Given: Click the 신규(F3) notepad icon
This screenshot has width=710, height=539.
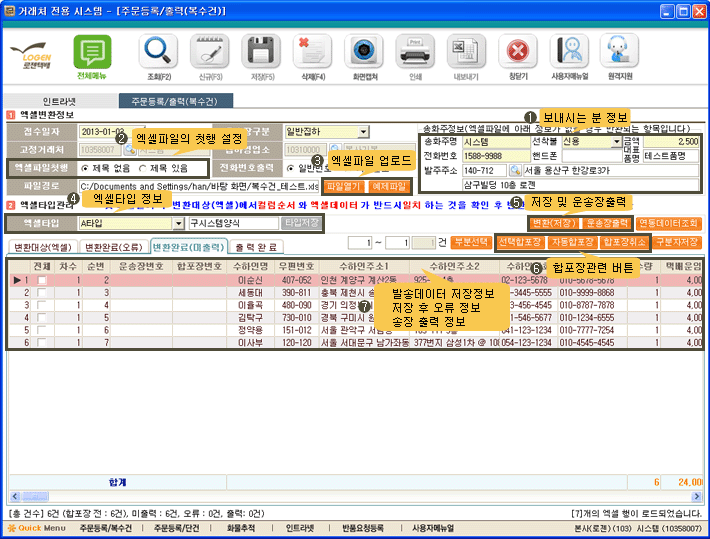Looking at the screenshot, I should pyautogui.click(x=209, y=51).
